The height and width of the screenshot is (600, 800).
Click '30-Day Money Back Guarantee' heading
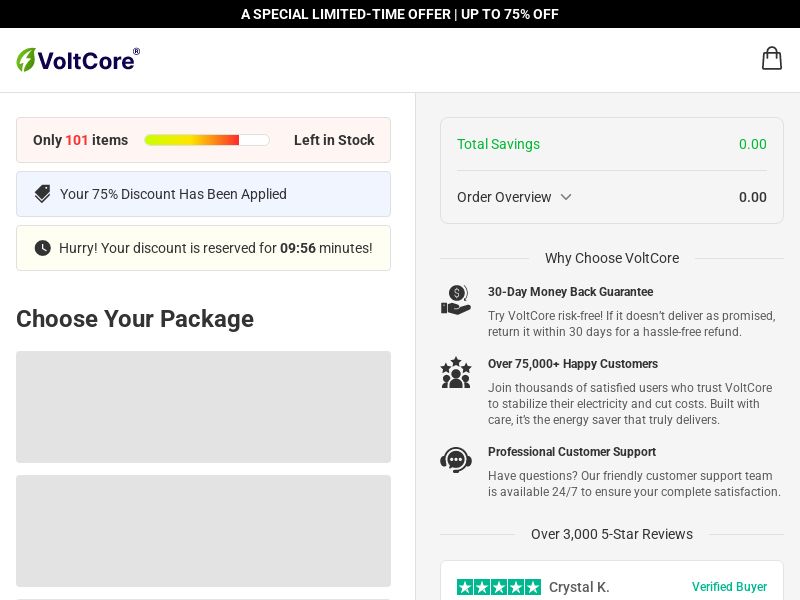coord(570,292)
